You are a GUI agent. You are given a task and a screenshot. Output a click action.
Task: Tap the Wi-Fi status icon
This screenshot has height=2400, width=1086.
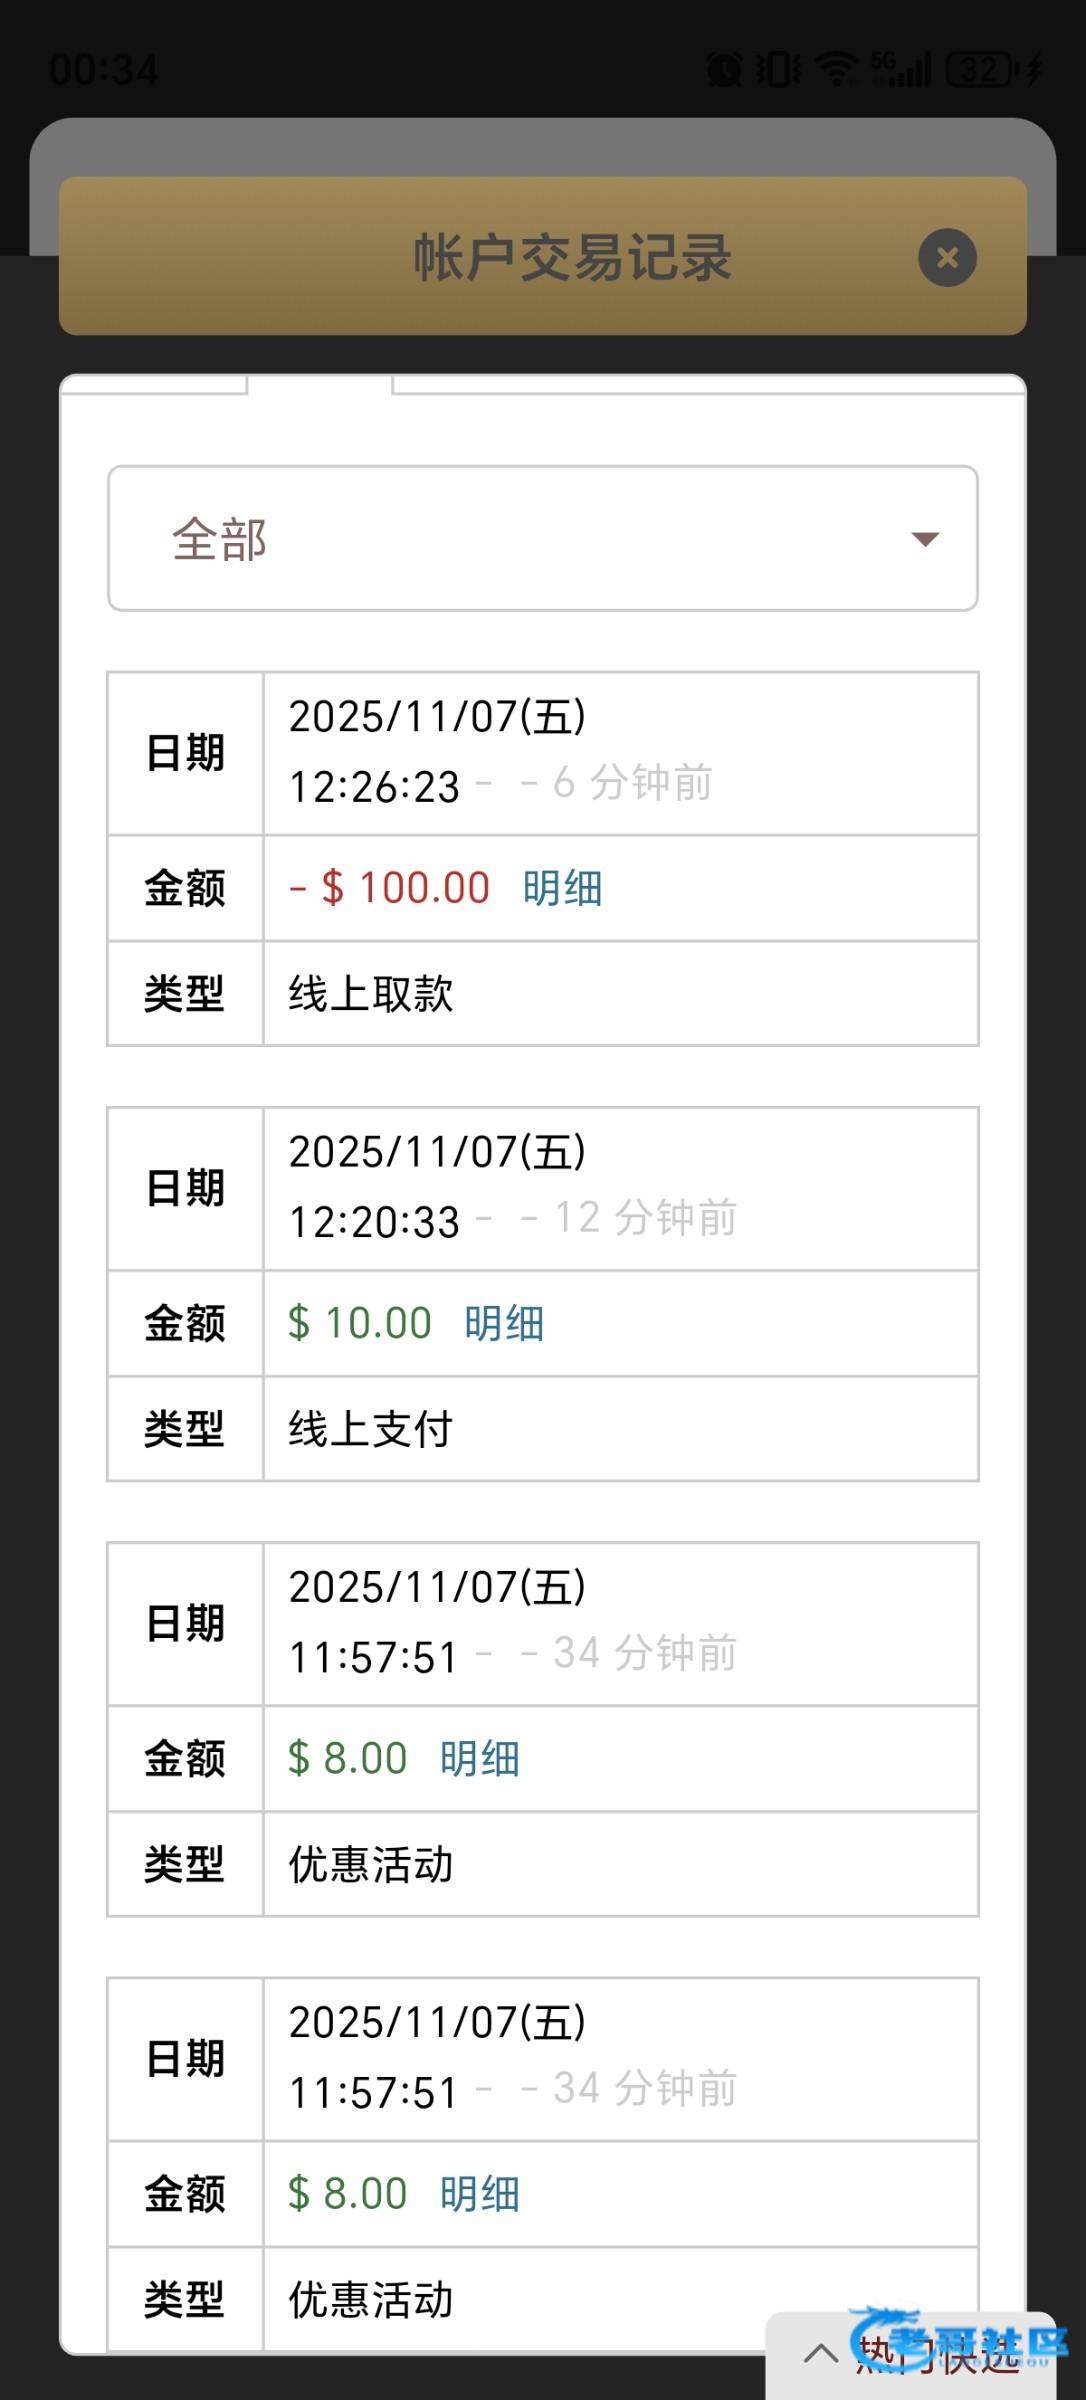point(836,69)
